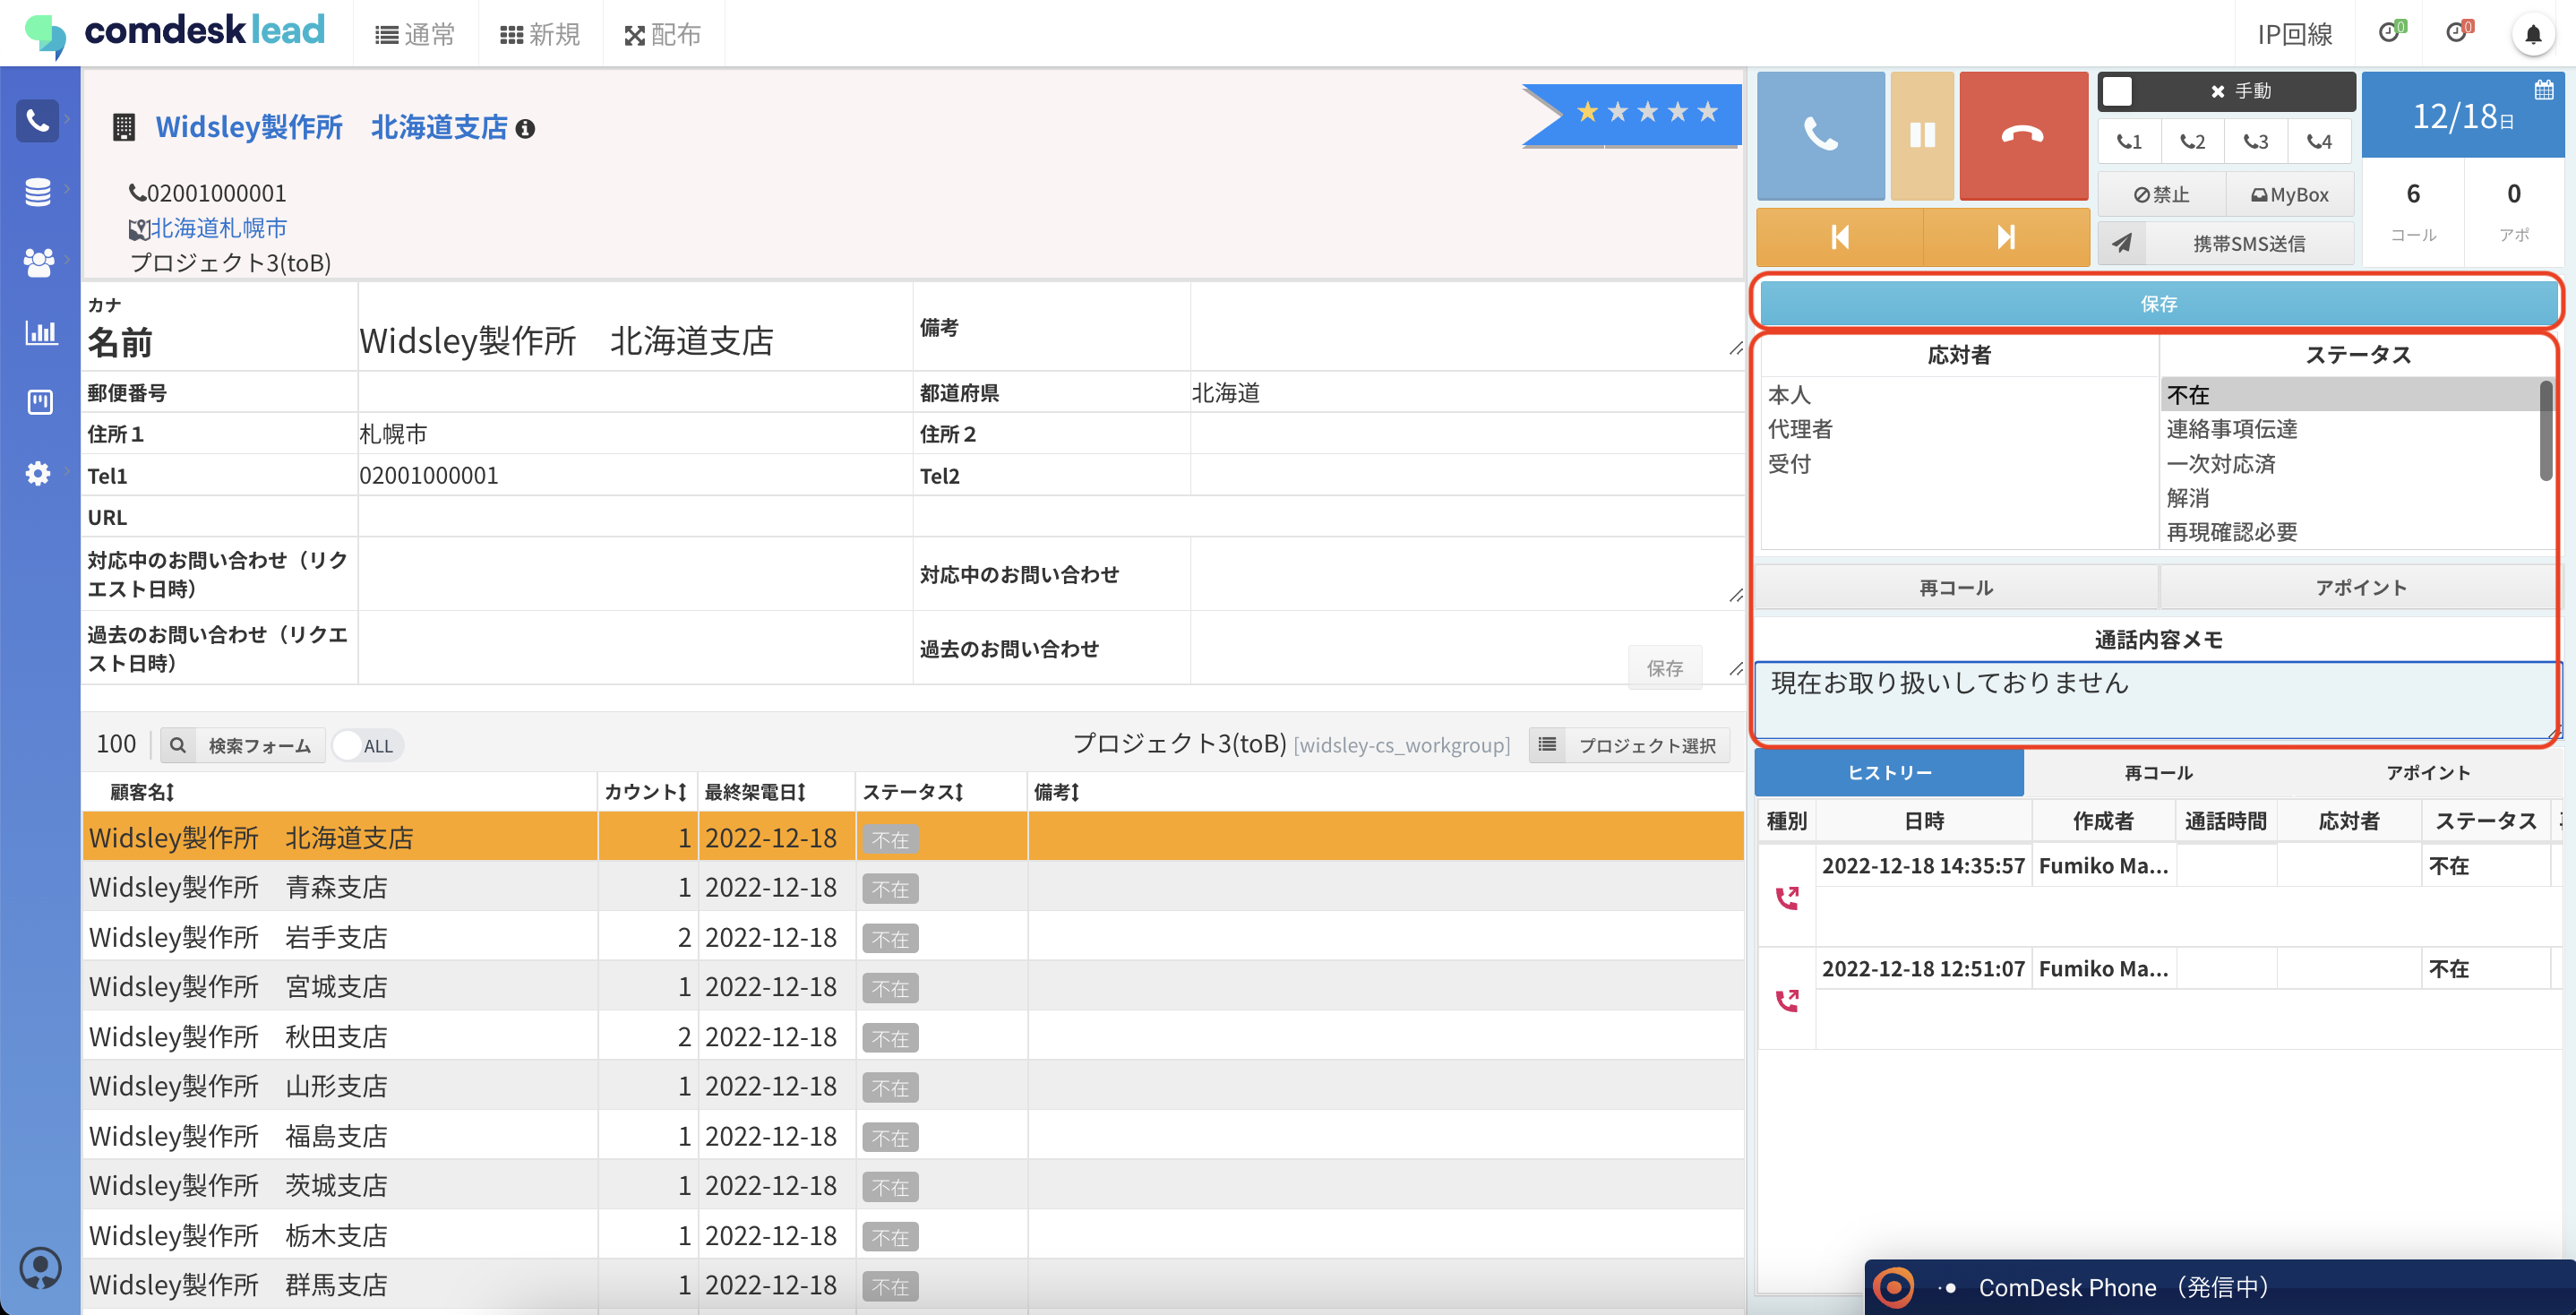This screenshot has width=2576, height=1315.
Task: Pause the call with hold button
Action: [1921, 135]
